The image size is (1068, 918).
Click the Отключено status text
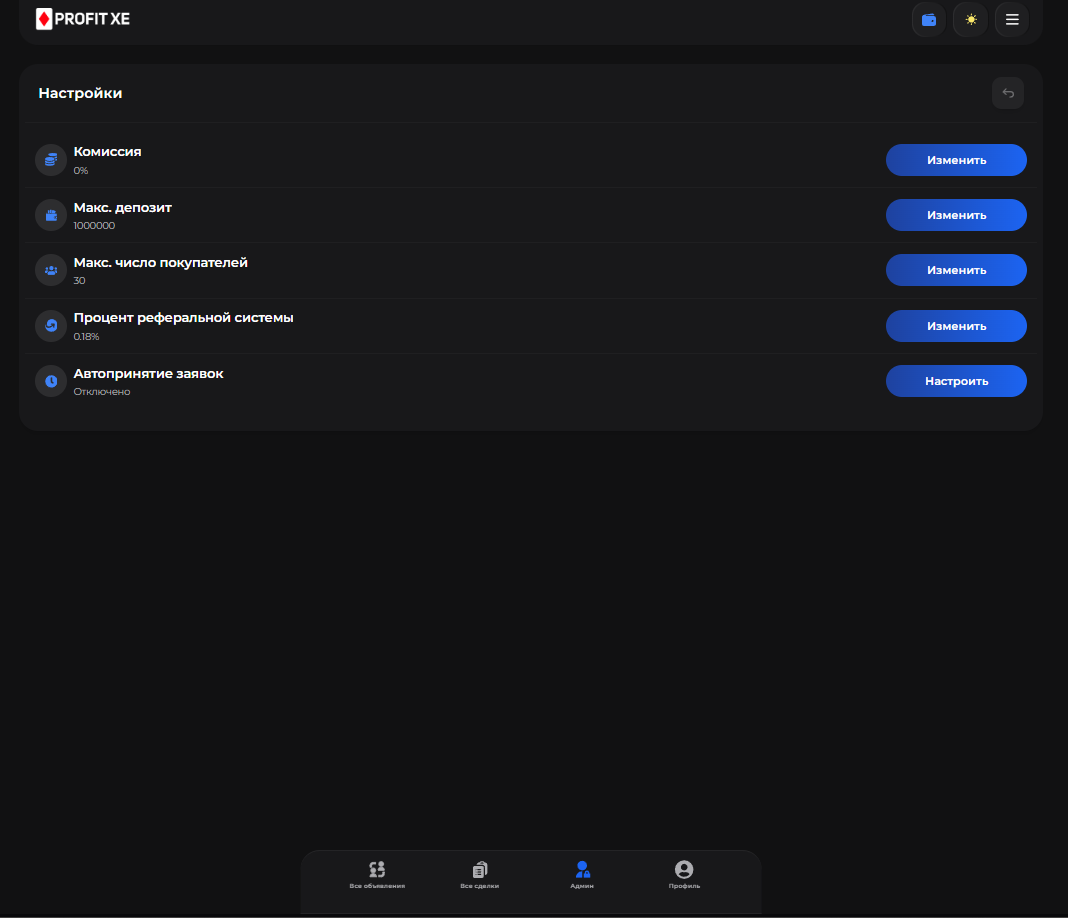pyautogui.click(x=102, y=392)
